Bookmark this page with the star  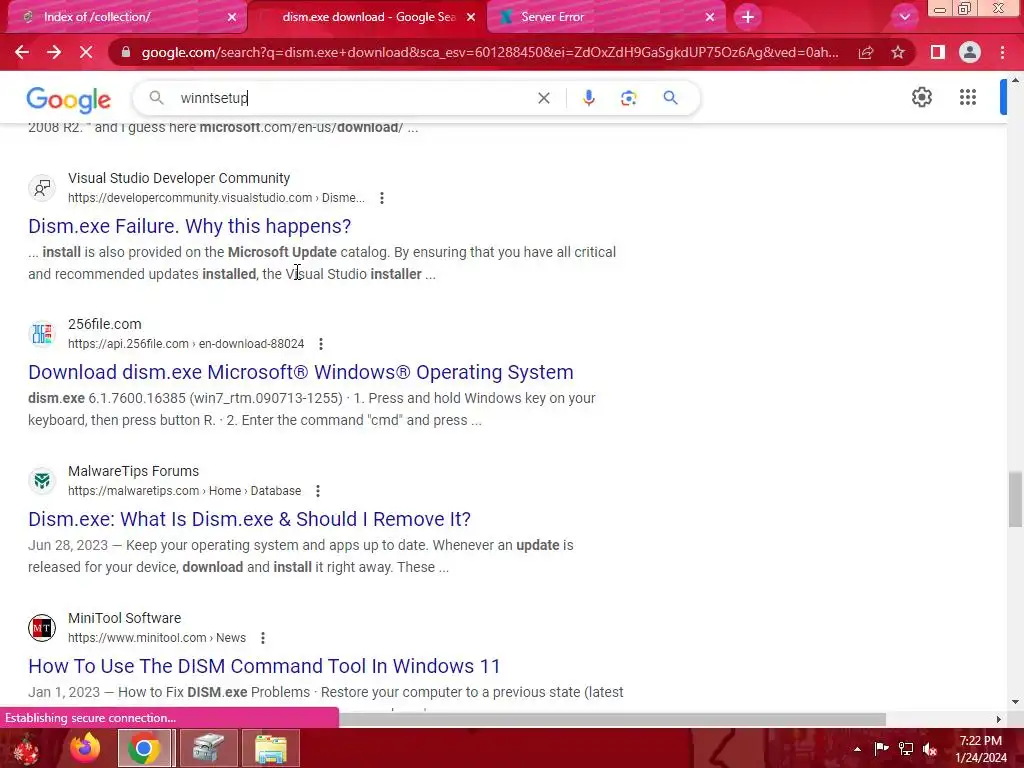898,52
